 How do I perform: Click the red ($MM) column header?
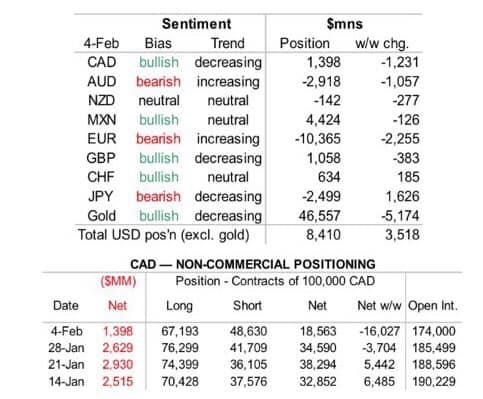118,282
